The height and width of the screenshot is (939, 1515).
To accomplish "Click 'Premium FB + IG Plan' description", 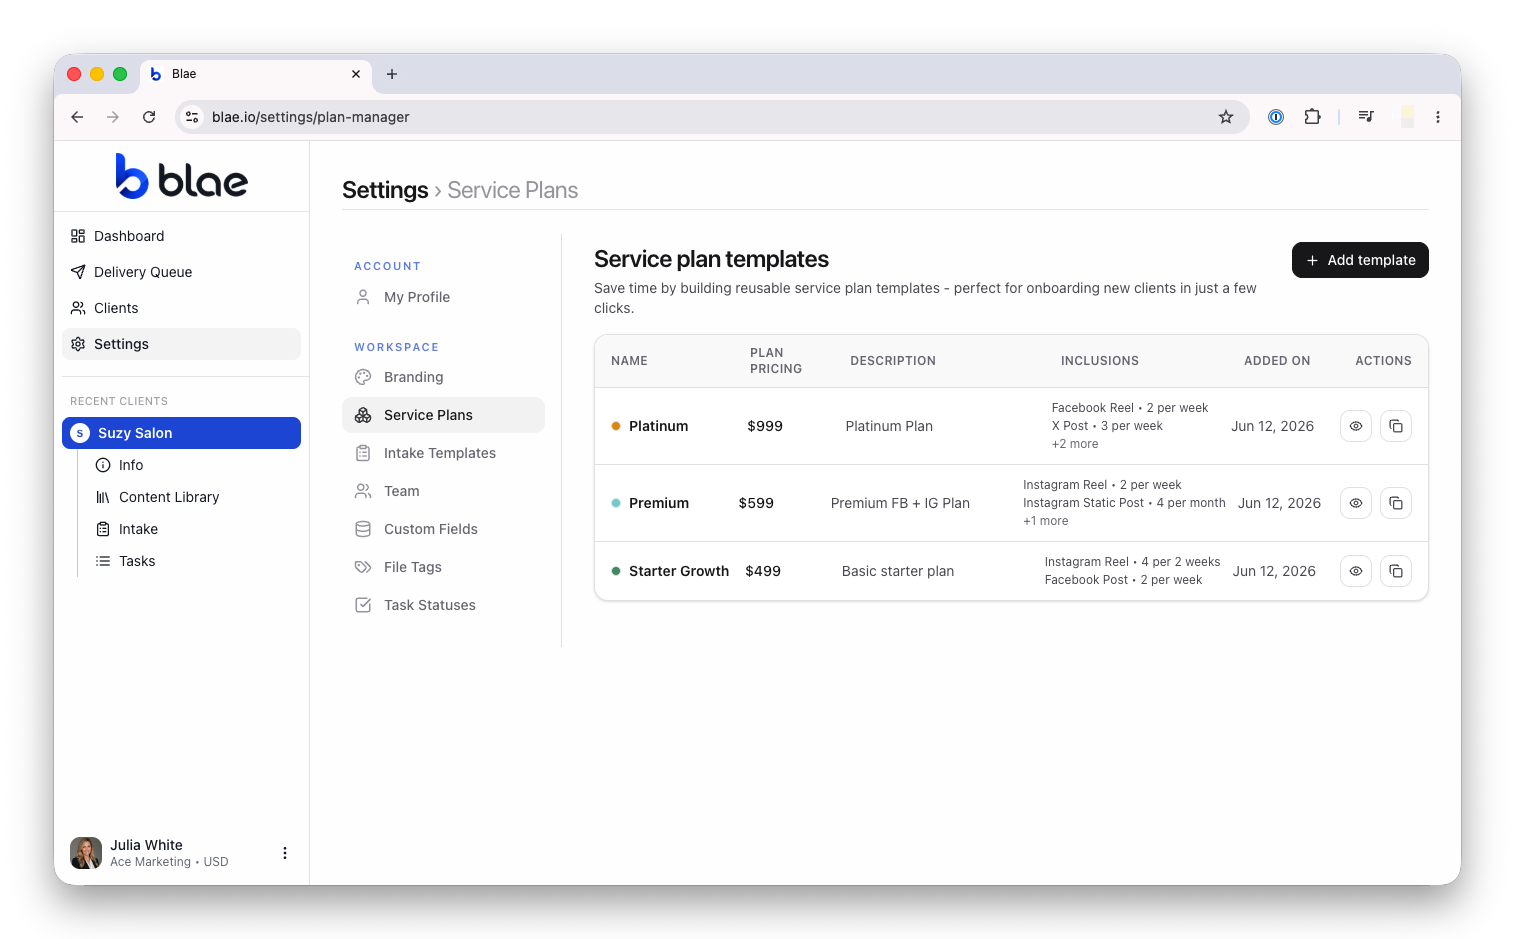I will pyautogui.click(x=900, y=503).
